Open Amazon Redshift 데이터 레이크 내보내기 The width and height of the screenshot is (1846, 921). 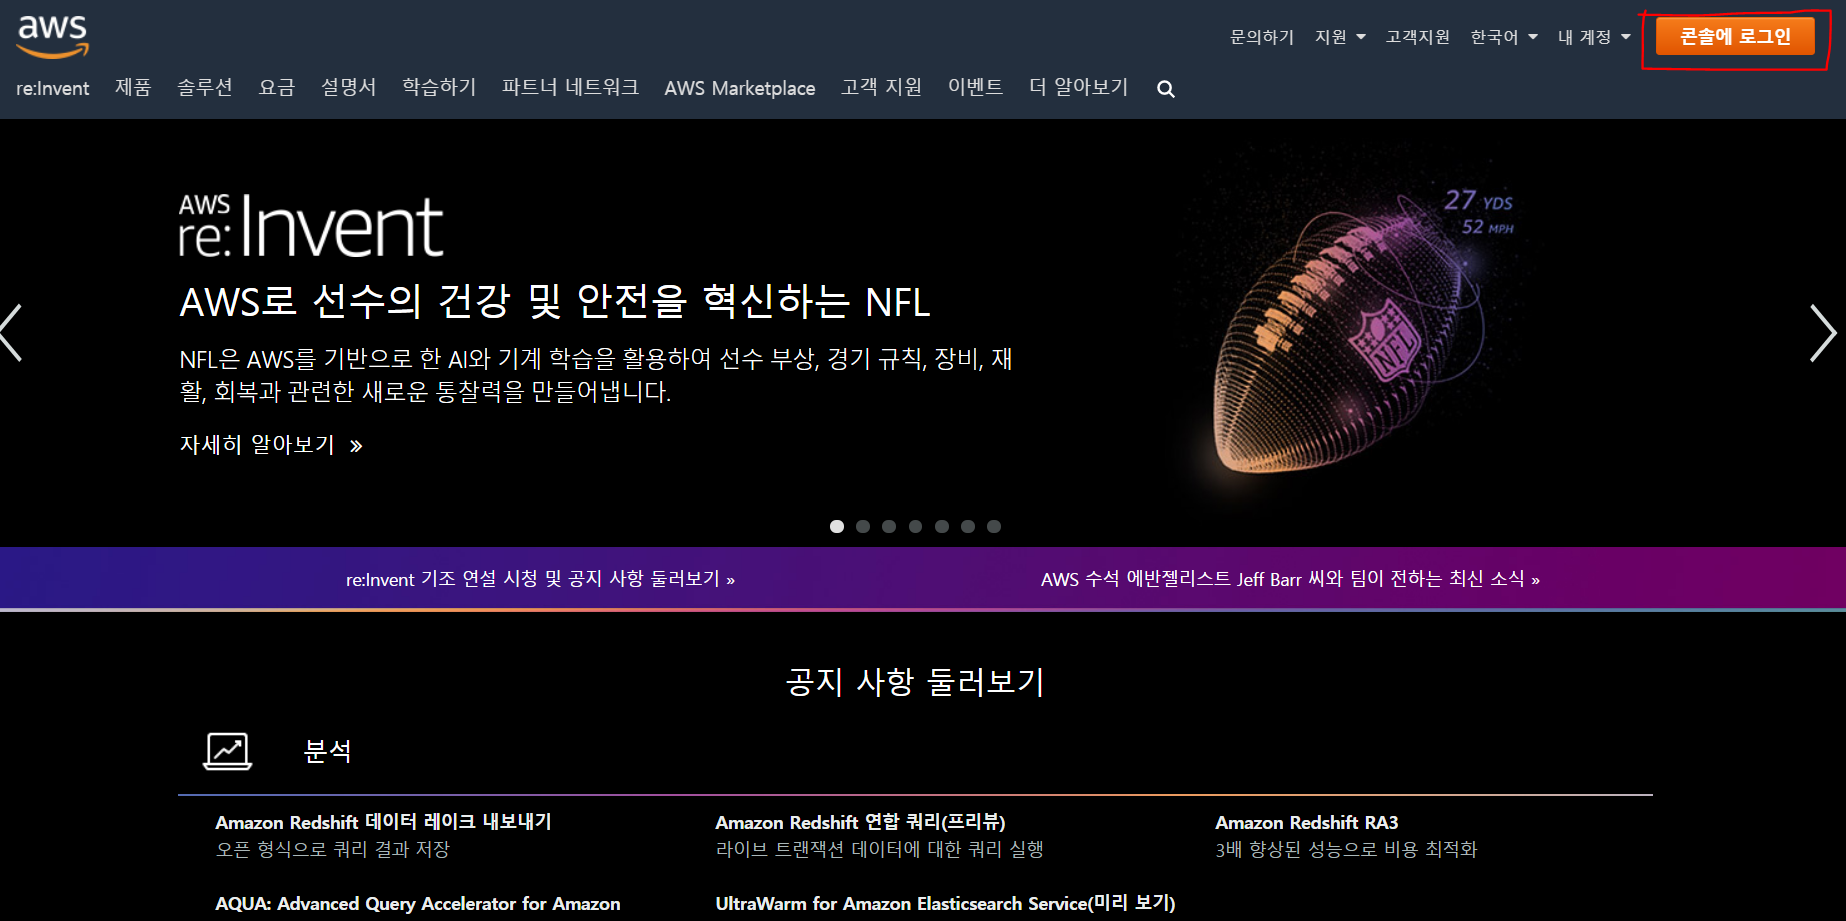coord(383,822)
